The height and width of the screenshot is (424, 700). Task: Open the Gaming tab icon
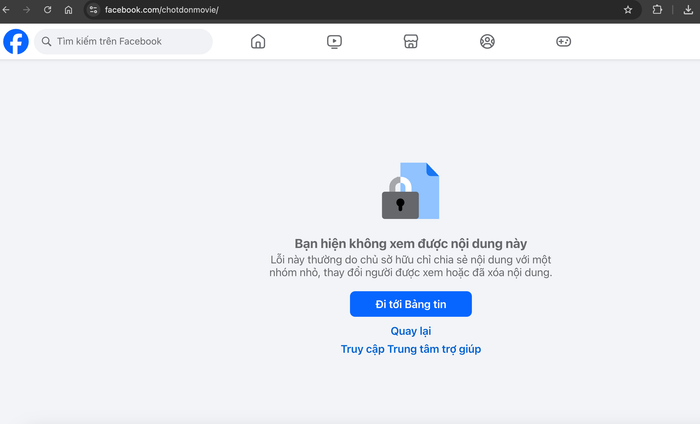pos(563,42)
